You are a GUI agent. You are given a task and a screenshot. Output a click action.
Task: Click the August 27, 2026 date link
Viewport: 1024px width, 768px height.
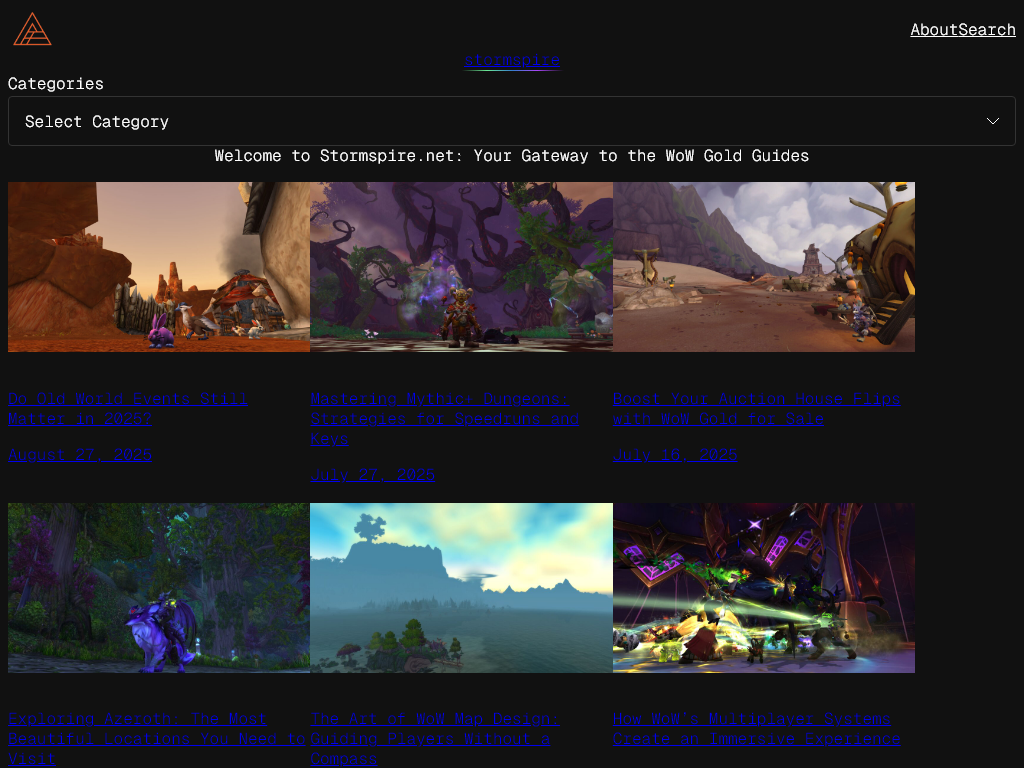[x=80, y=454]
